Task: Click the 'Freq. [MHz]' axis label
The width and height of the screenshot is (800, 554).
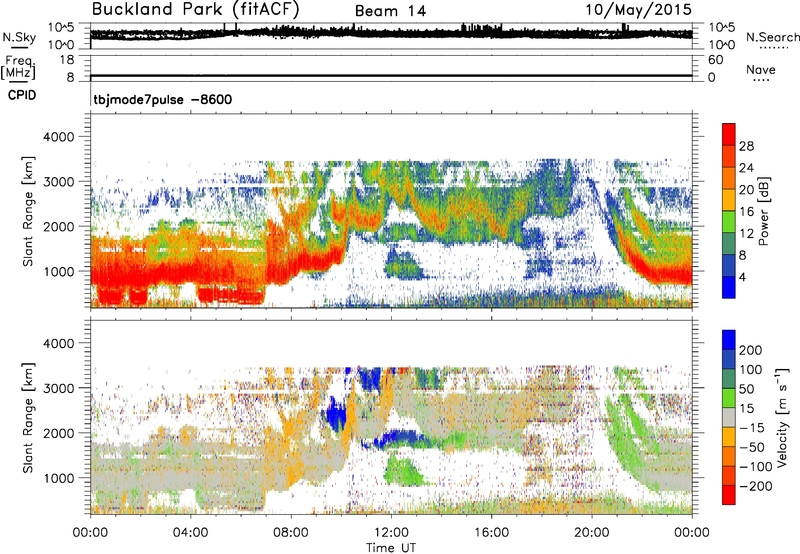Action: point(18,67)
